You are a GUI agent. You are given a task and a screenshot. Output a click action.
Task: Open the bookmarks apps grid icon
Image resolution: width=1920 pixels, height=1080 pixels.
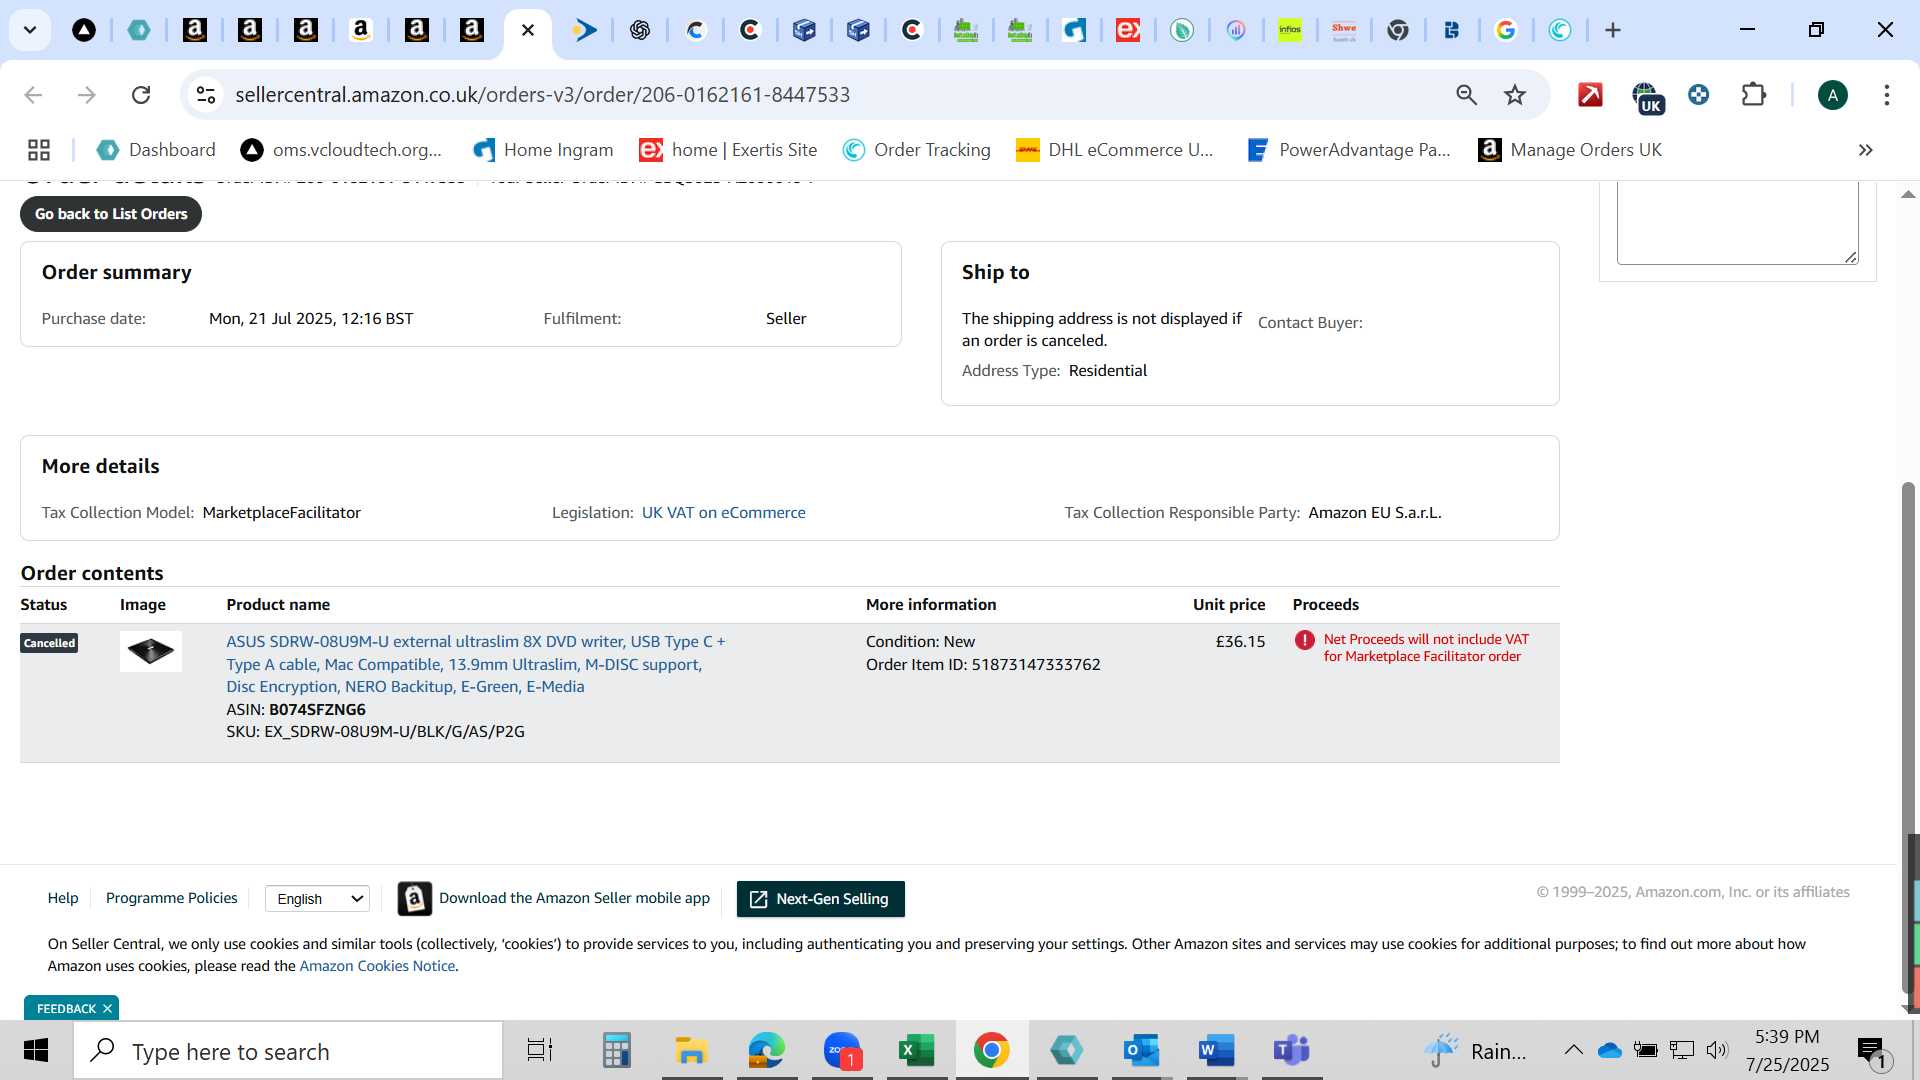pyautogui.click(x=39, y=150)
